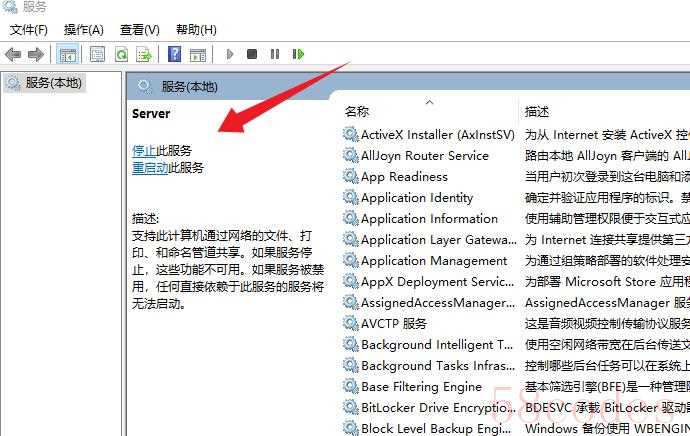The height and width of the screenshot is (436, 690).
Task: Click the Forward arrow in toolbar
Action: 36,54
